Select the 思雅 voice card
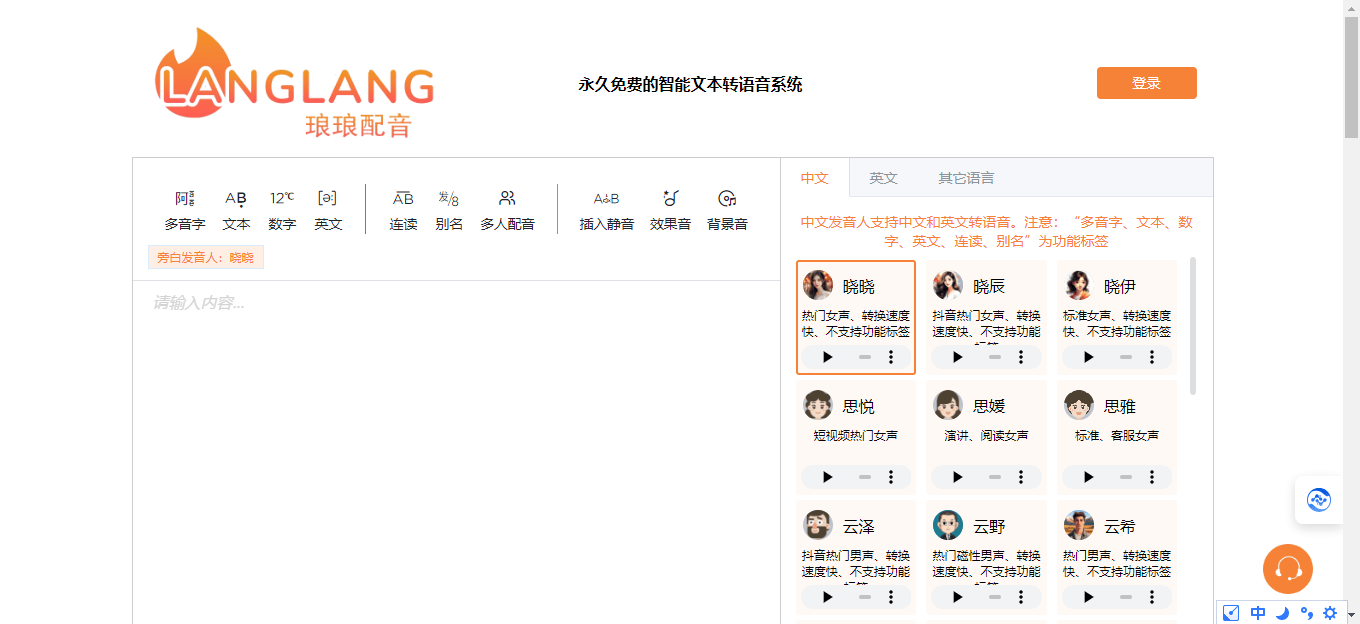Viewport: 1360px width, 624px height. click(x=1116, y=420)
